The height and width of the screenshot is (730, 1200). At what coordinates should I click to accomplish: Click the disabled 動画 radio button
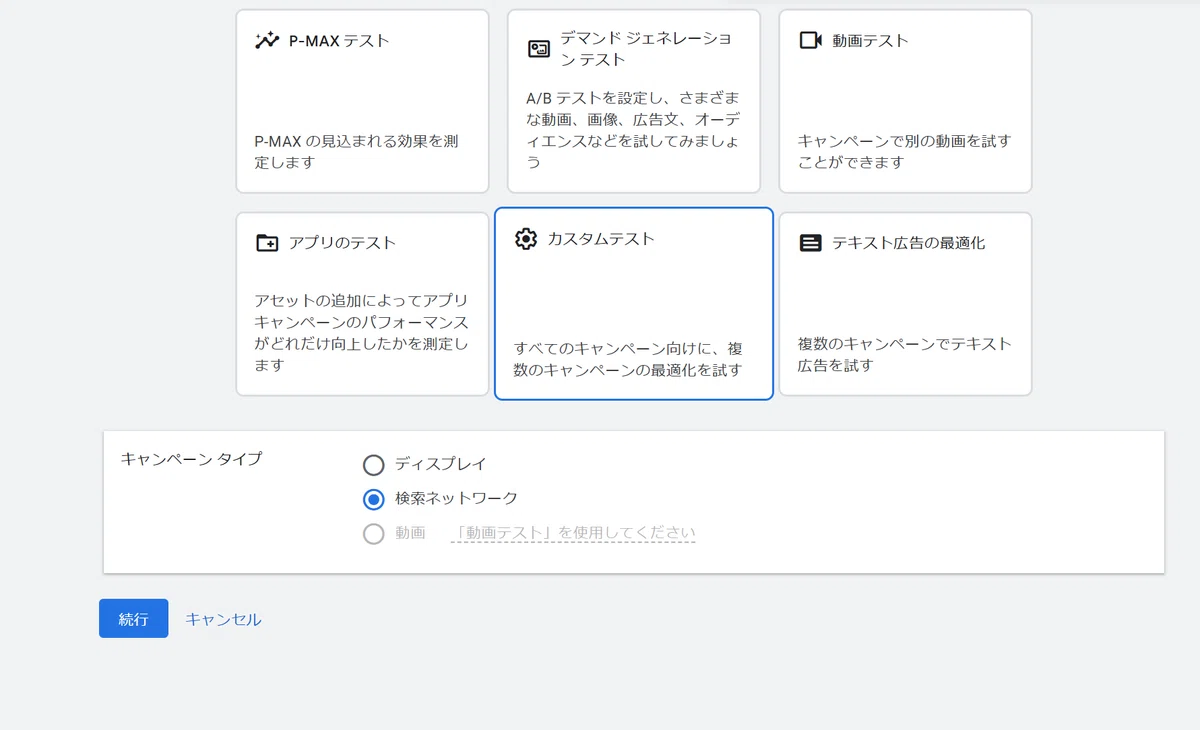pyautogui.click(x=374, y=533)
